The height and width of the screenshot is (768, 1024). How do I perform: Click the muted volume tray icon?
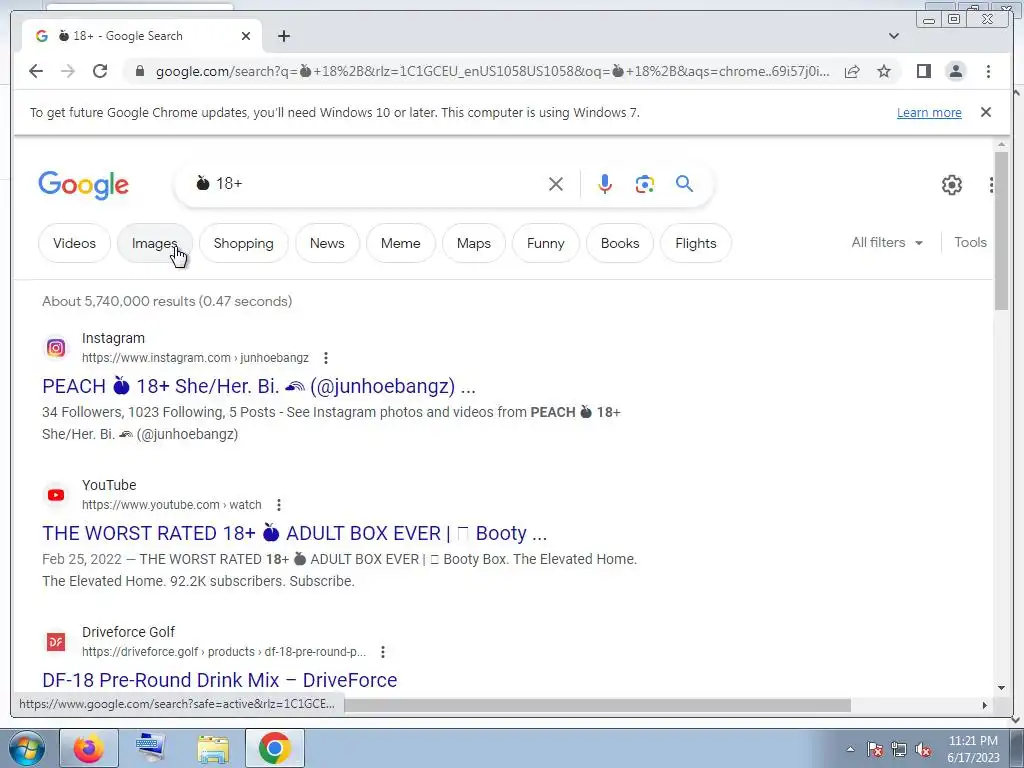coord(923,750)
